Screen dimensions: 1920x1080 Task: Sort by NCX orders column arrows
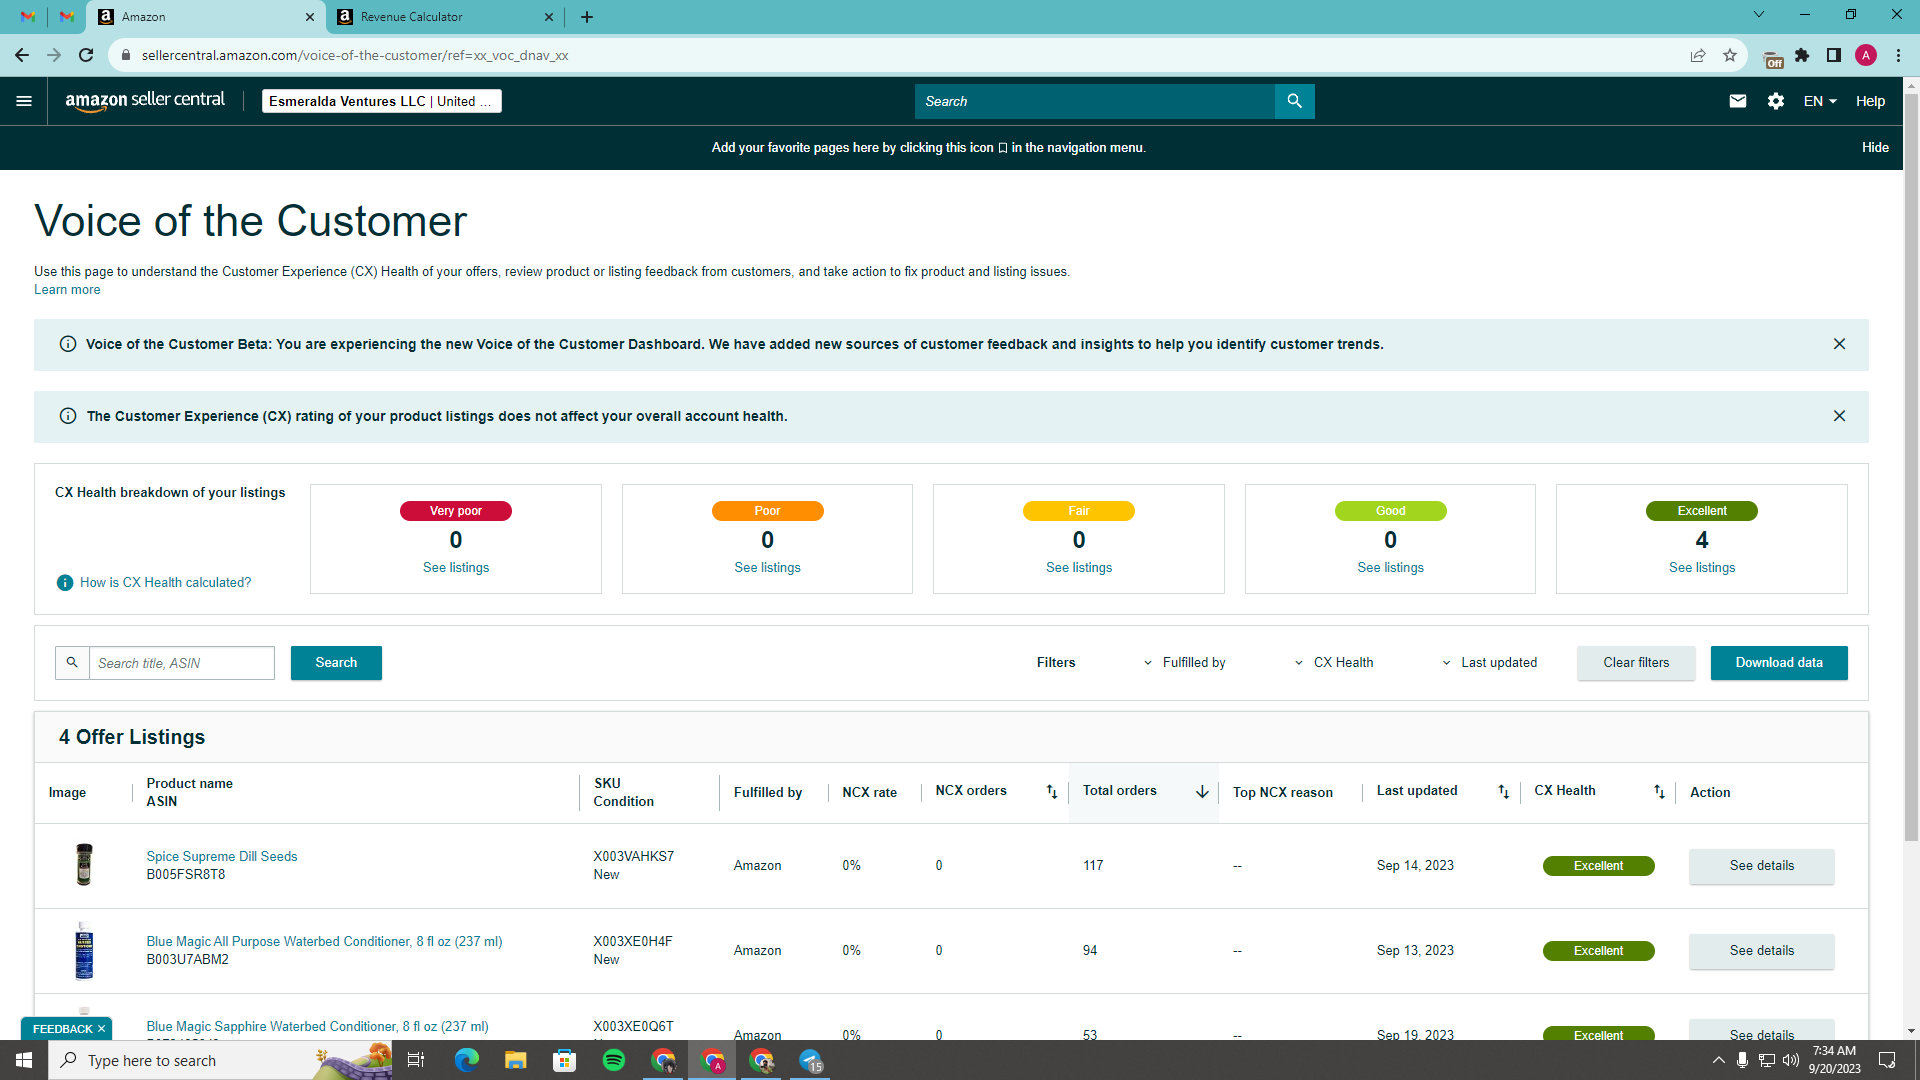click(1052, 792)
